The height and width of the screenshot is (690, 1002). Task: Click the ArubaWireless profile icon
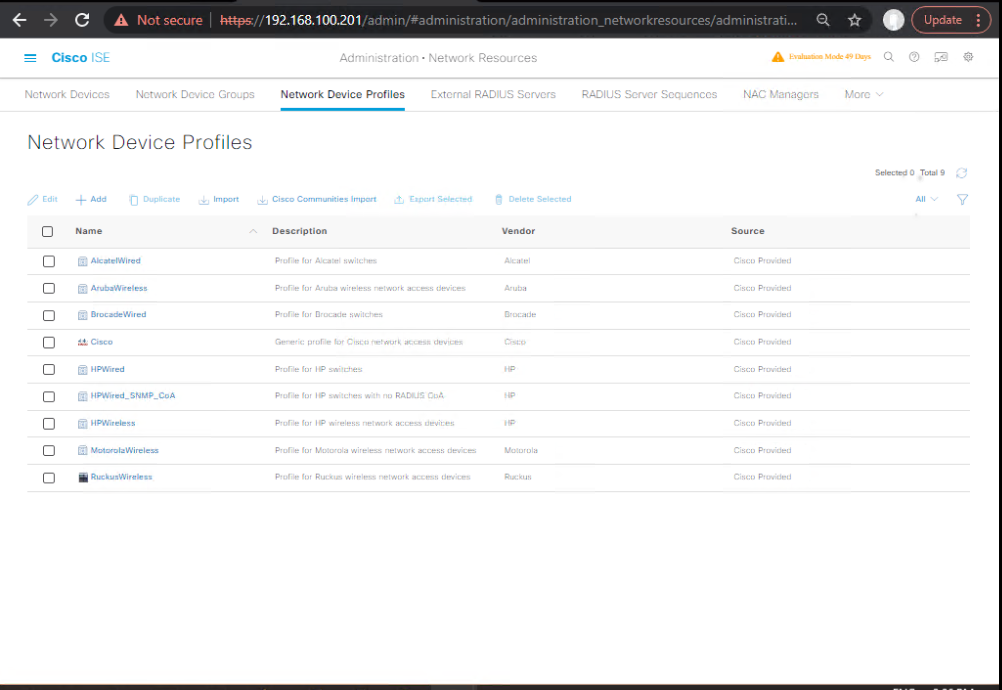(x=82, y=289)
